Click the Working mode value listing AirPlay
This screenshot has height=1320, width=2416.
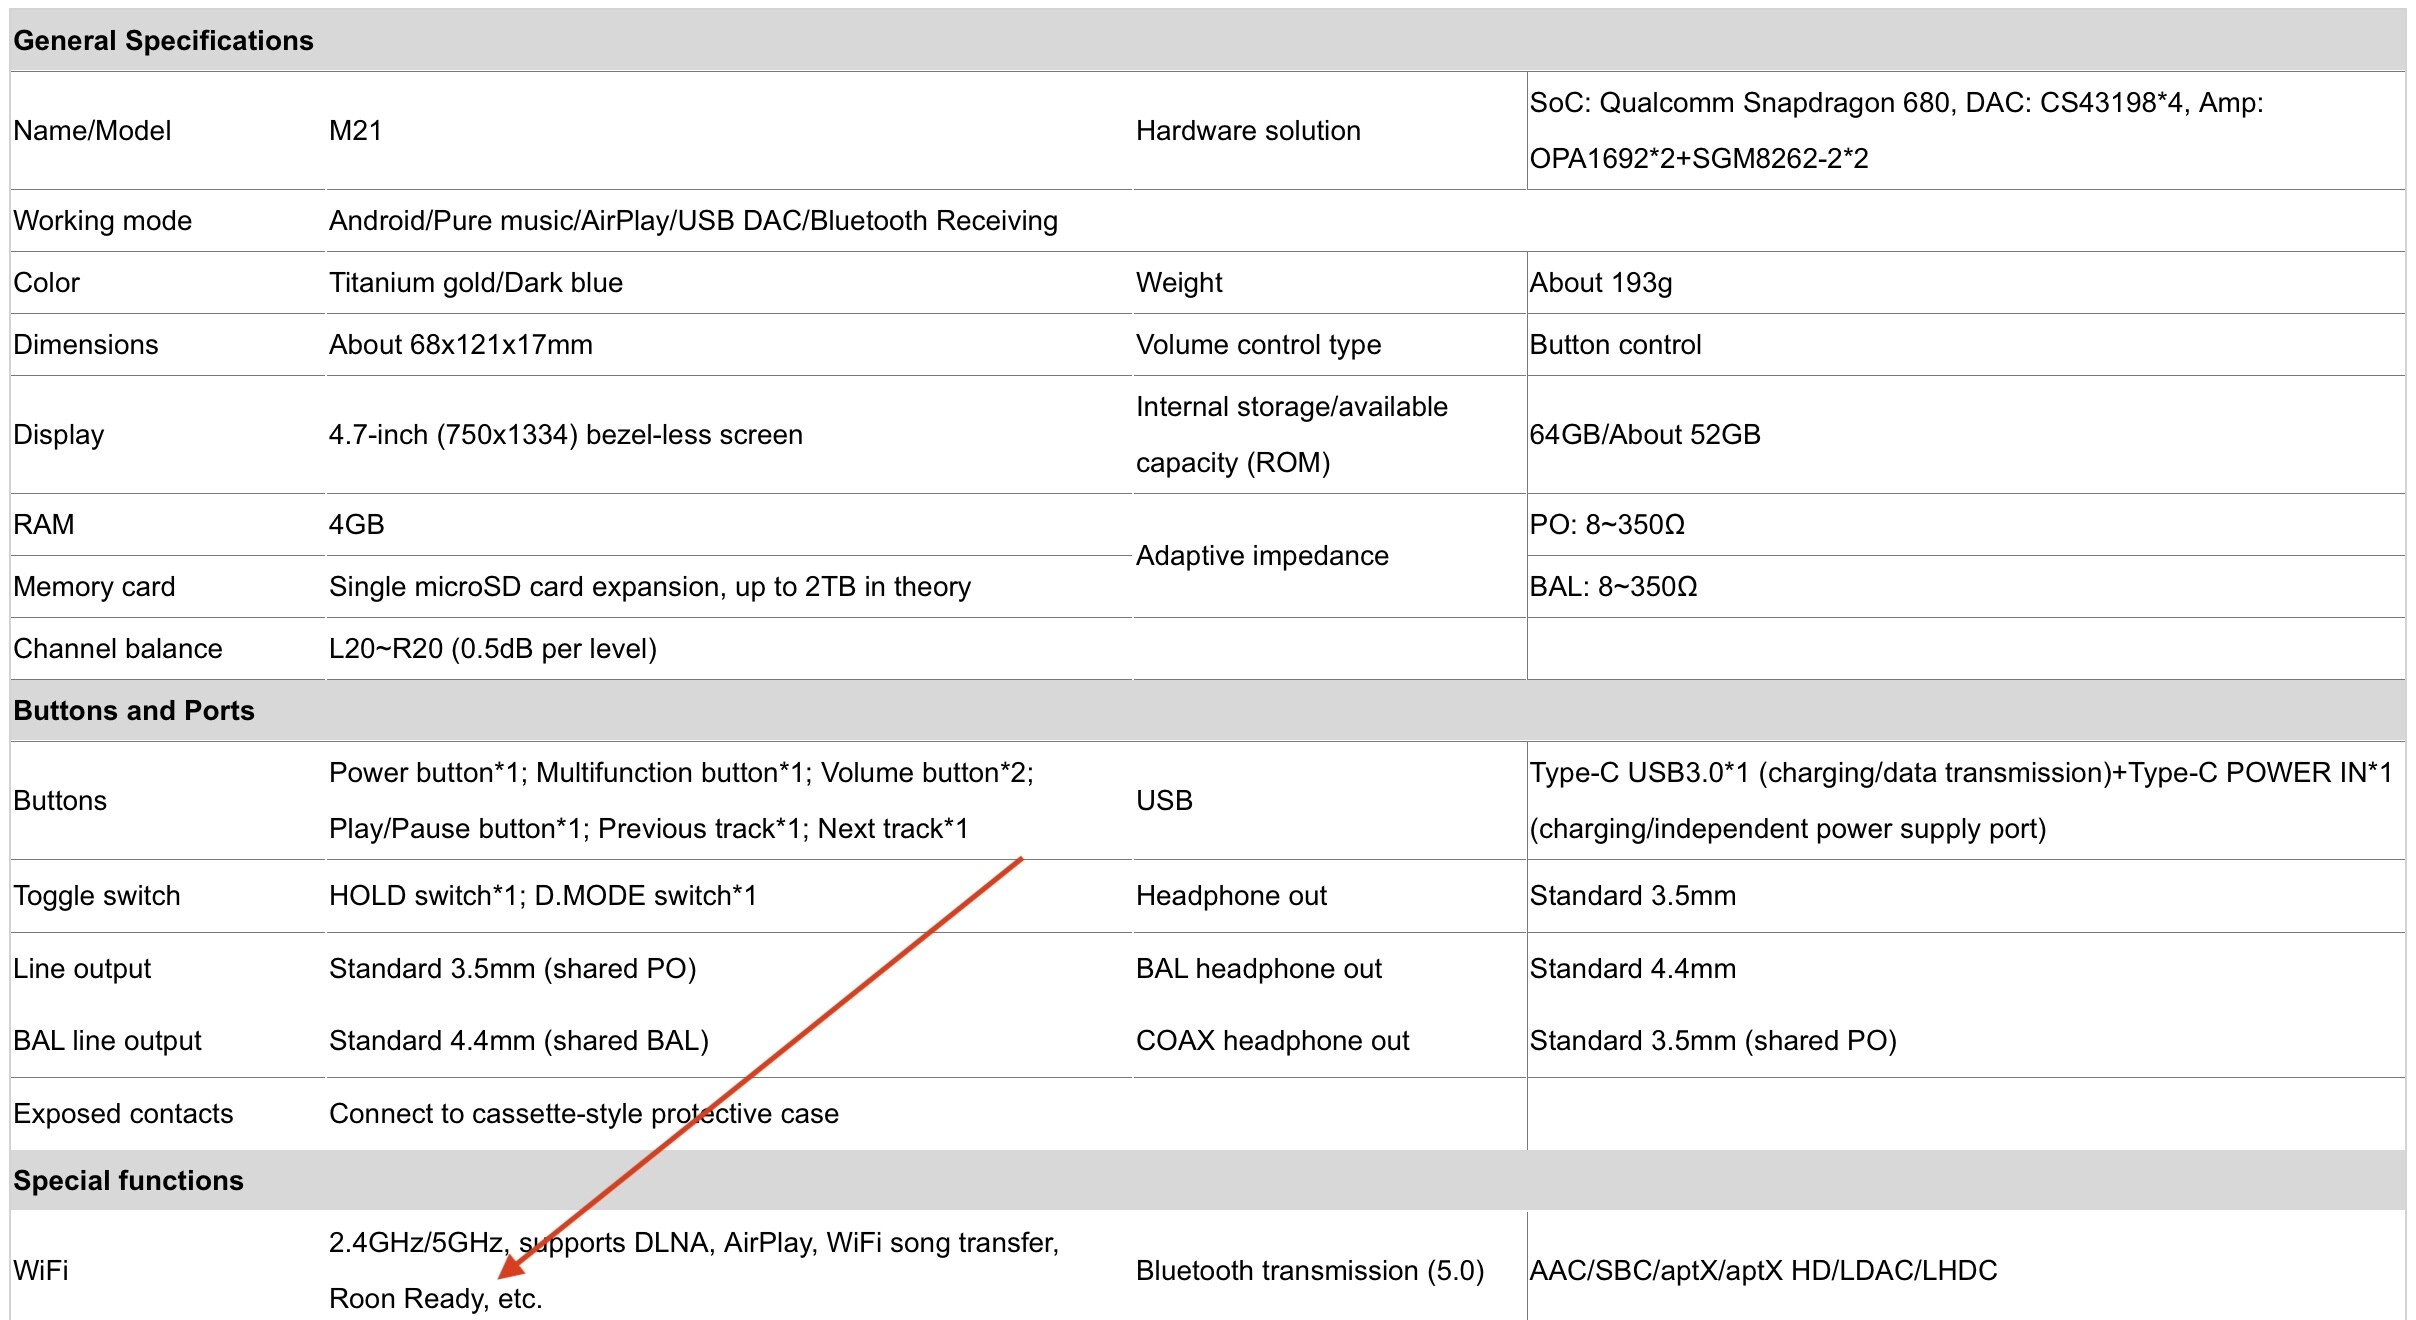[x=693, y=221]
